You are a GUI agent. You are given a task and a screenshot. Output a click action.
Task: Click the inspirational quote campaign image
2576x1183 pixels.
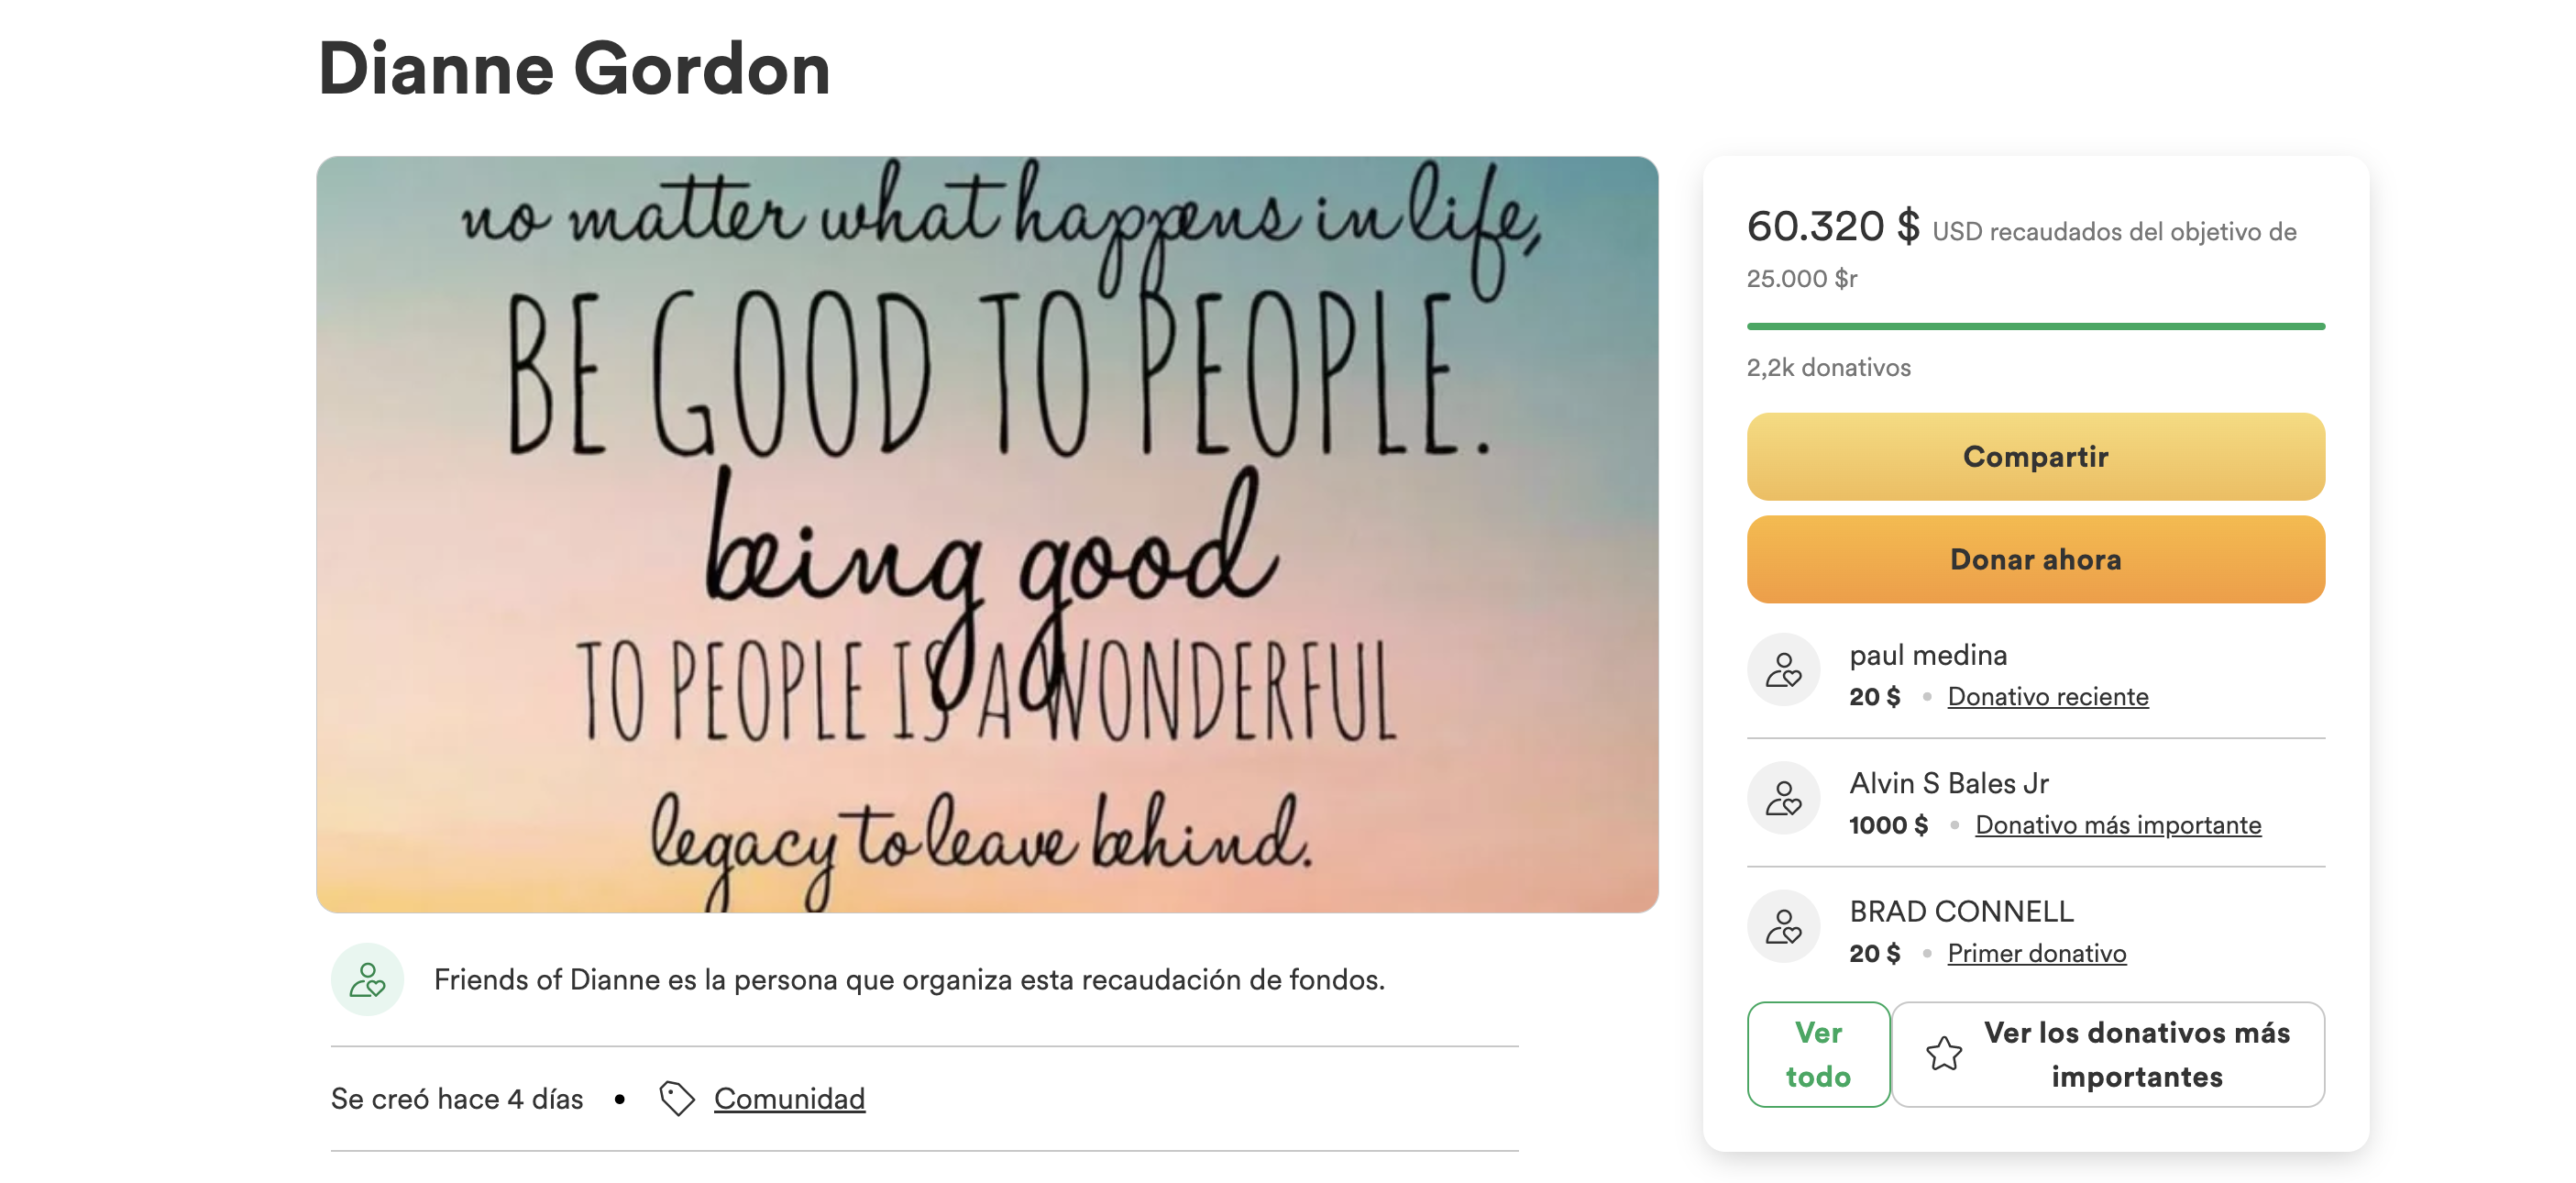coord(987,534)
